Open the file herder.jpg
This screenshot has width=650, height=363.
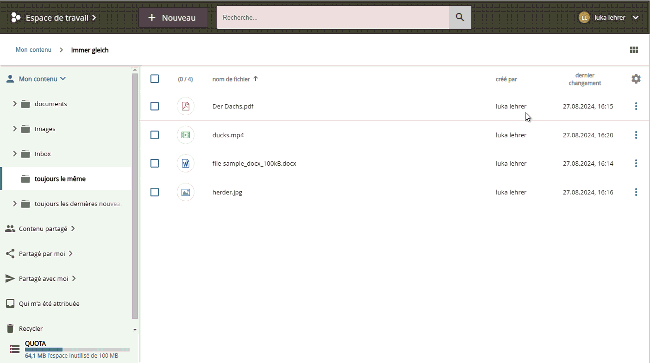pyautogui.click(x=227, y=192)
